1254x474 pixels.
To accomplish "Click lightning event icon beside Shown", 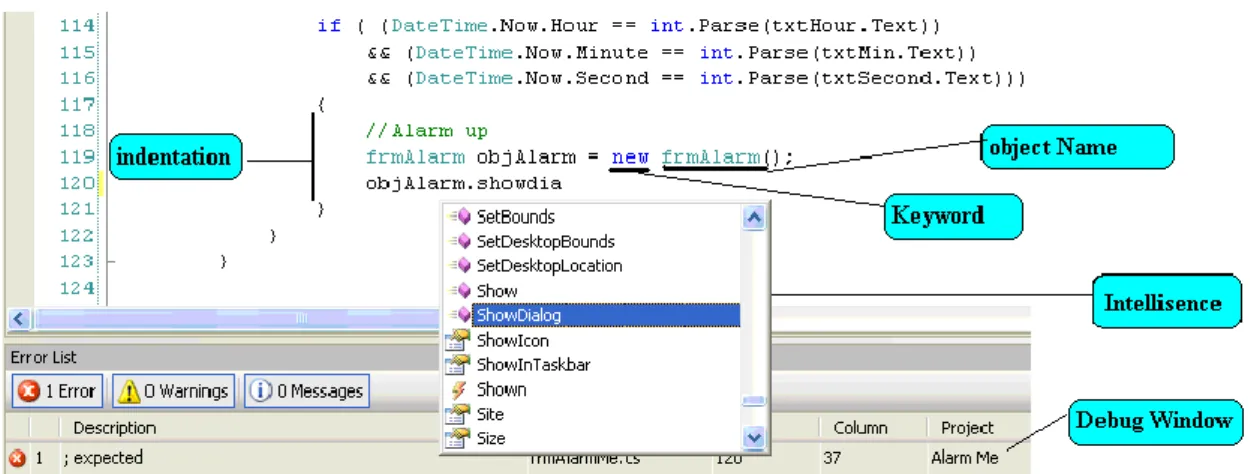I will pyautogui.click(x=459, y=389).
